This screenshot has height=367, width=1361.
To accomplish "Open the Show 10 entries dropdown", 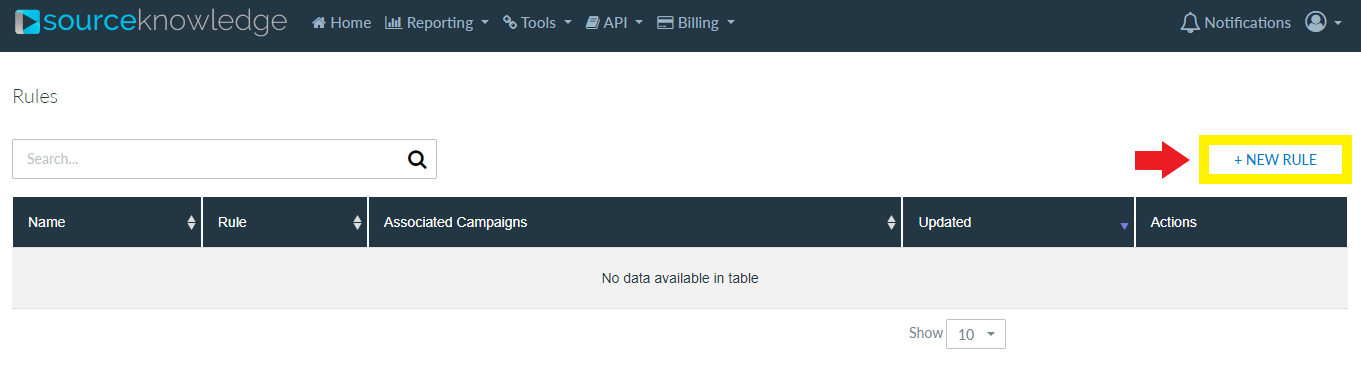I will click(976, 334).
